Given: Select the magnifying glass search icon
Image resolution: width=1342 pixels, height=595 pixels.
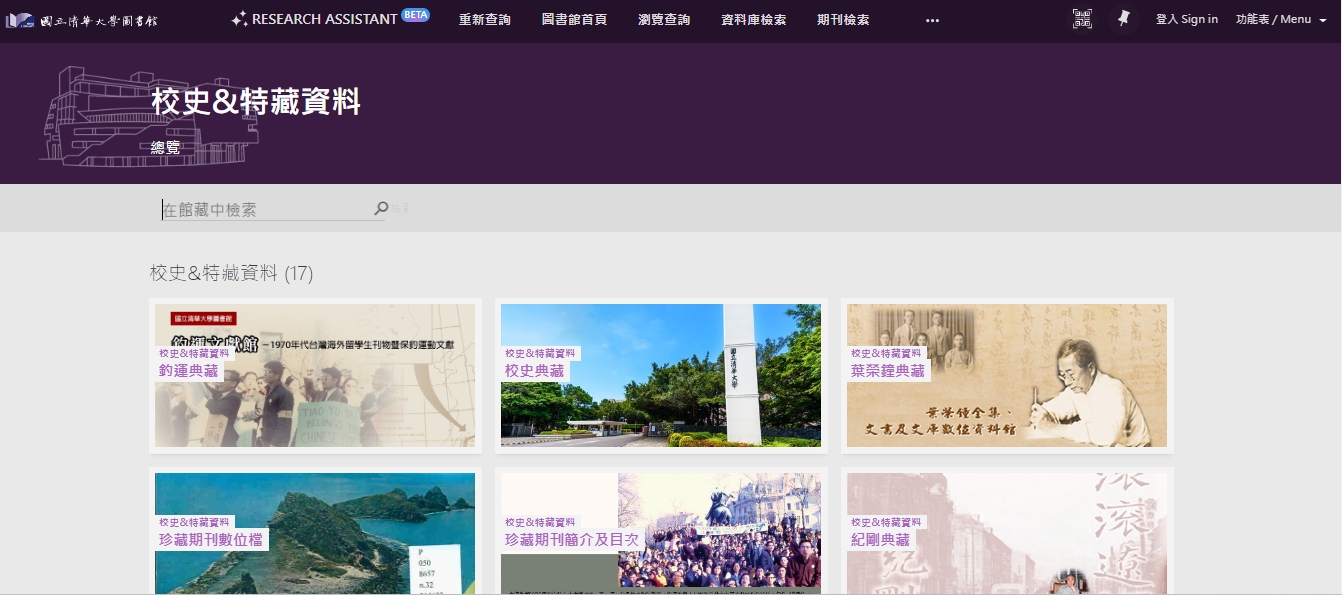Looking at the screenshot, I should pyautogui.click(x=381, y=208).
